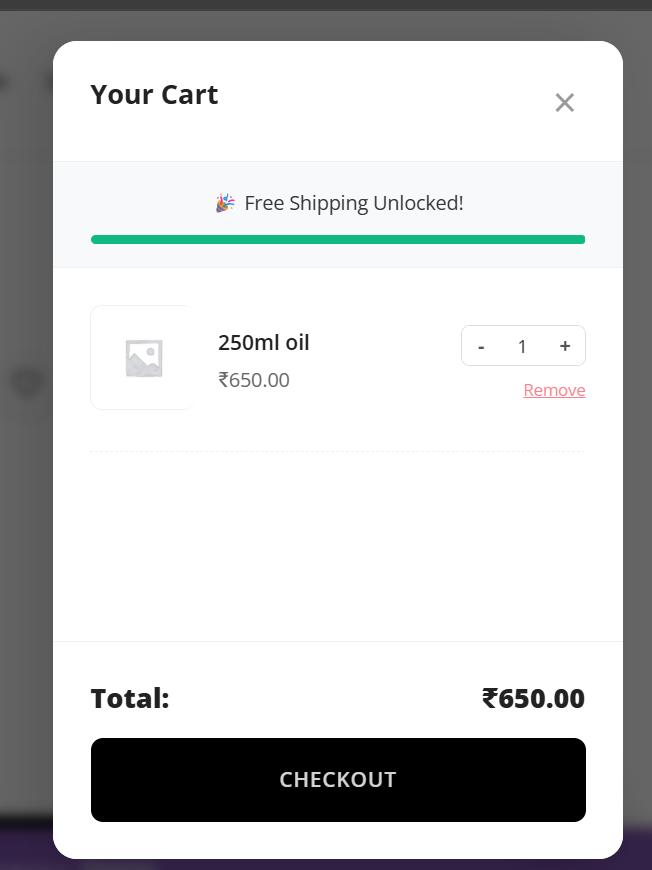Click the purple strip below the cart panel
This screenshot has width=652, height=870.
30,845
